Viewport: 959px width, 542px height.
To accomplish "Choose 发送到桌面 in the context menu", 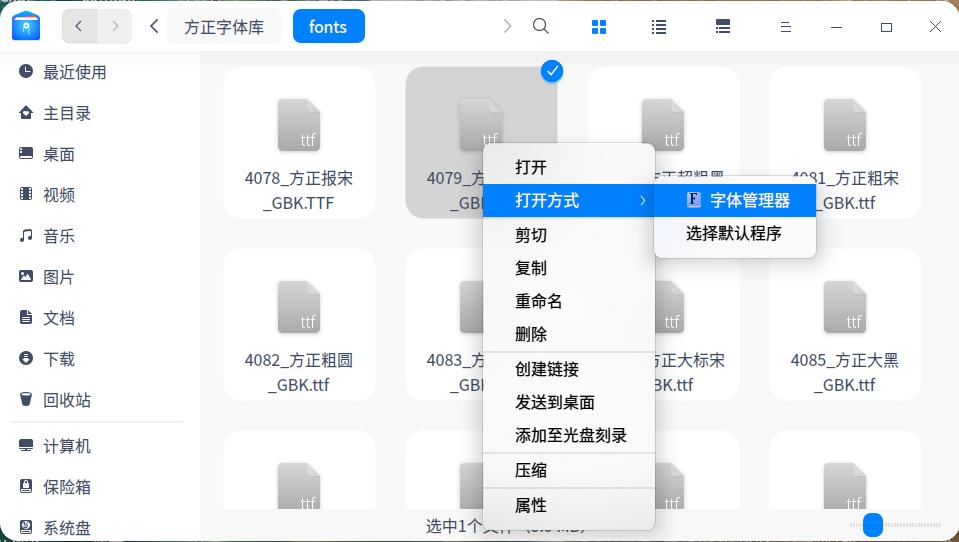I will pos(569,402).
